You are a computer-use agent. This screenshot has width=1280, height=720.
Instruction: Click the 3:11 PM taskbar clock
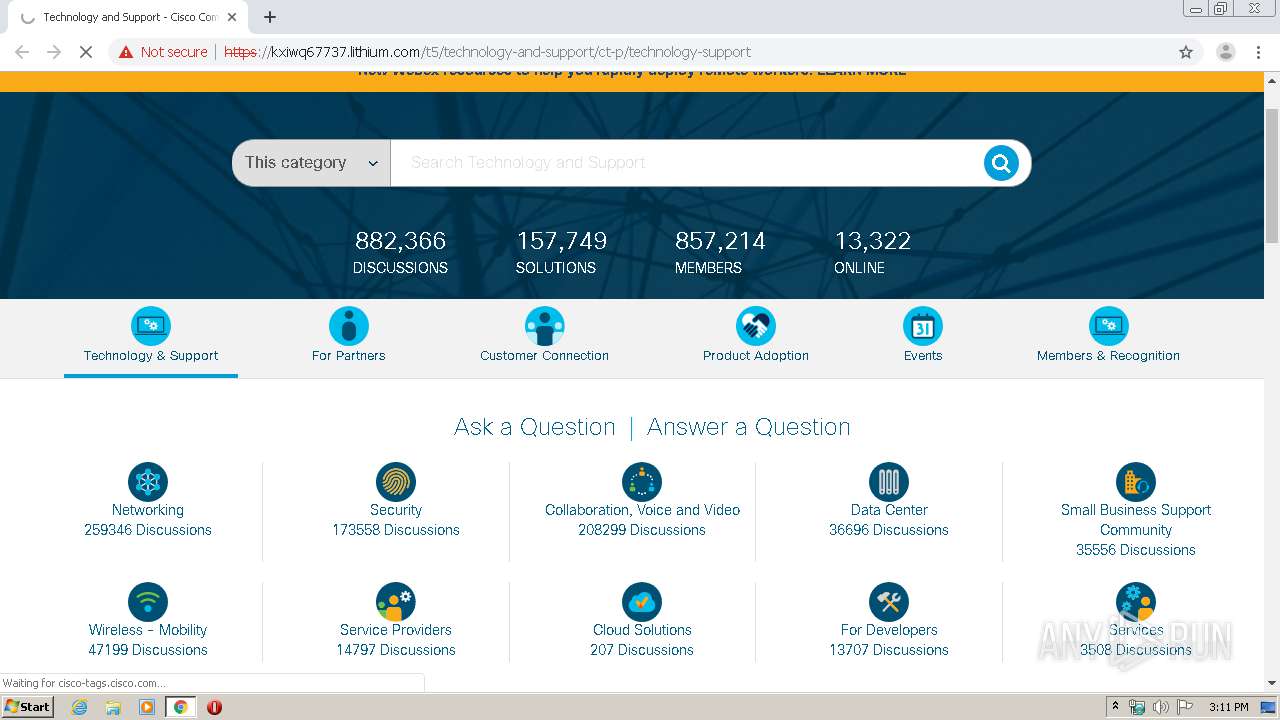pos(1228,707)
